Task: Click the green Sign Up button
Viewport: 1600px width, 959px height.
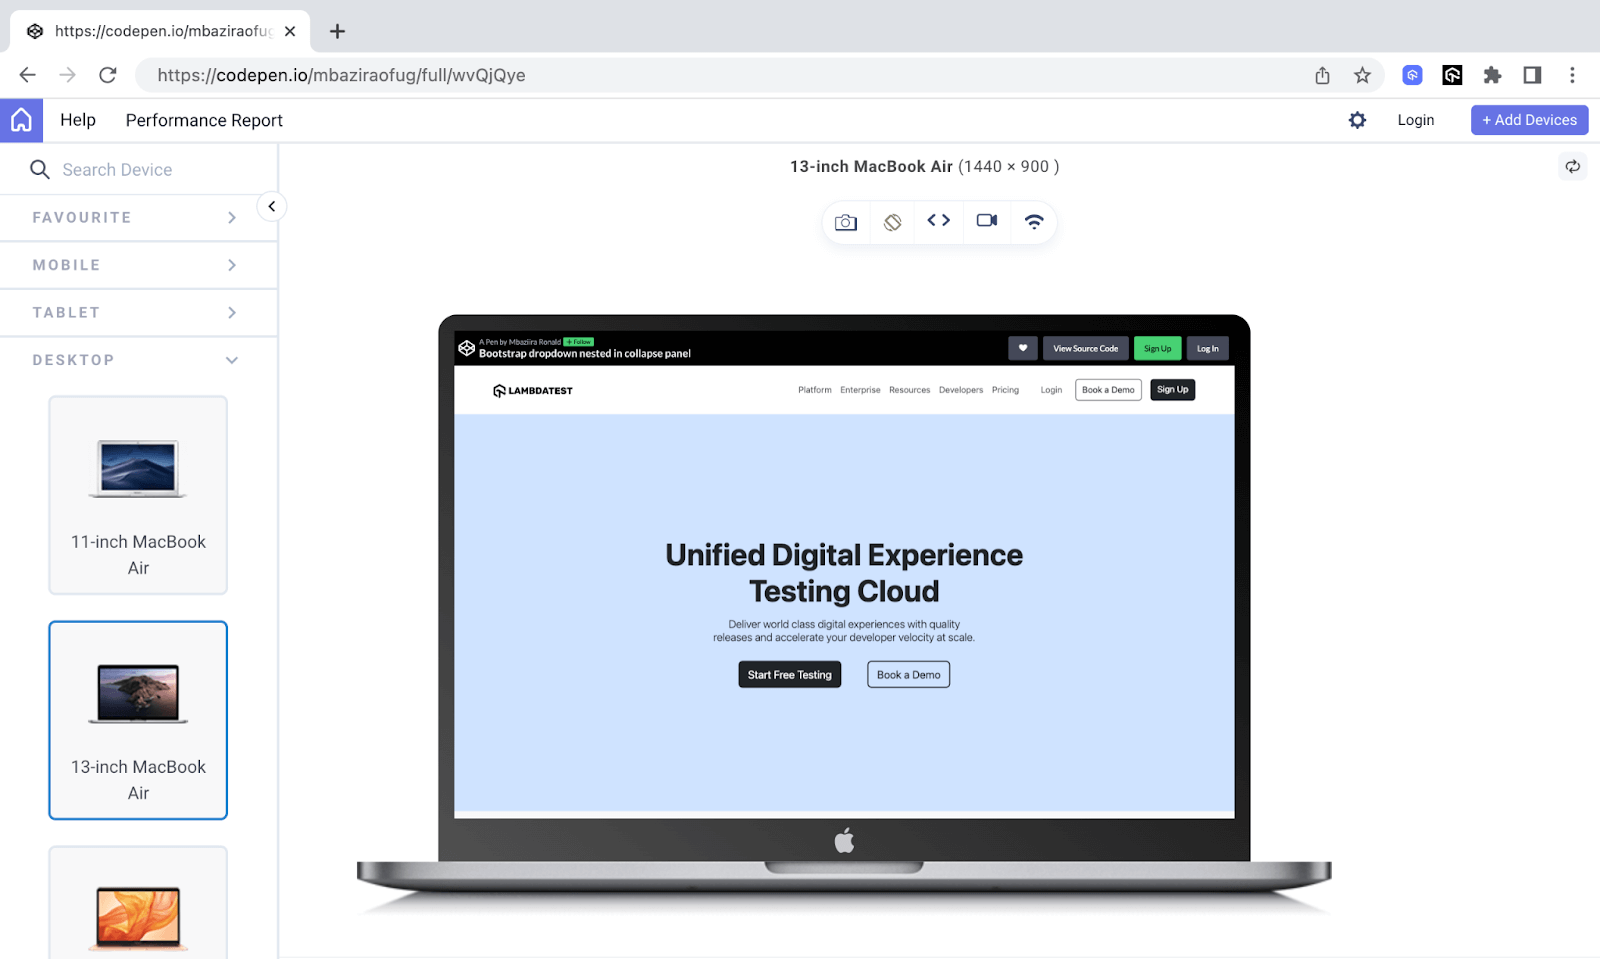Action: click(x=1158, y=348)
